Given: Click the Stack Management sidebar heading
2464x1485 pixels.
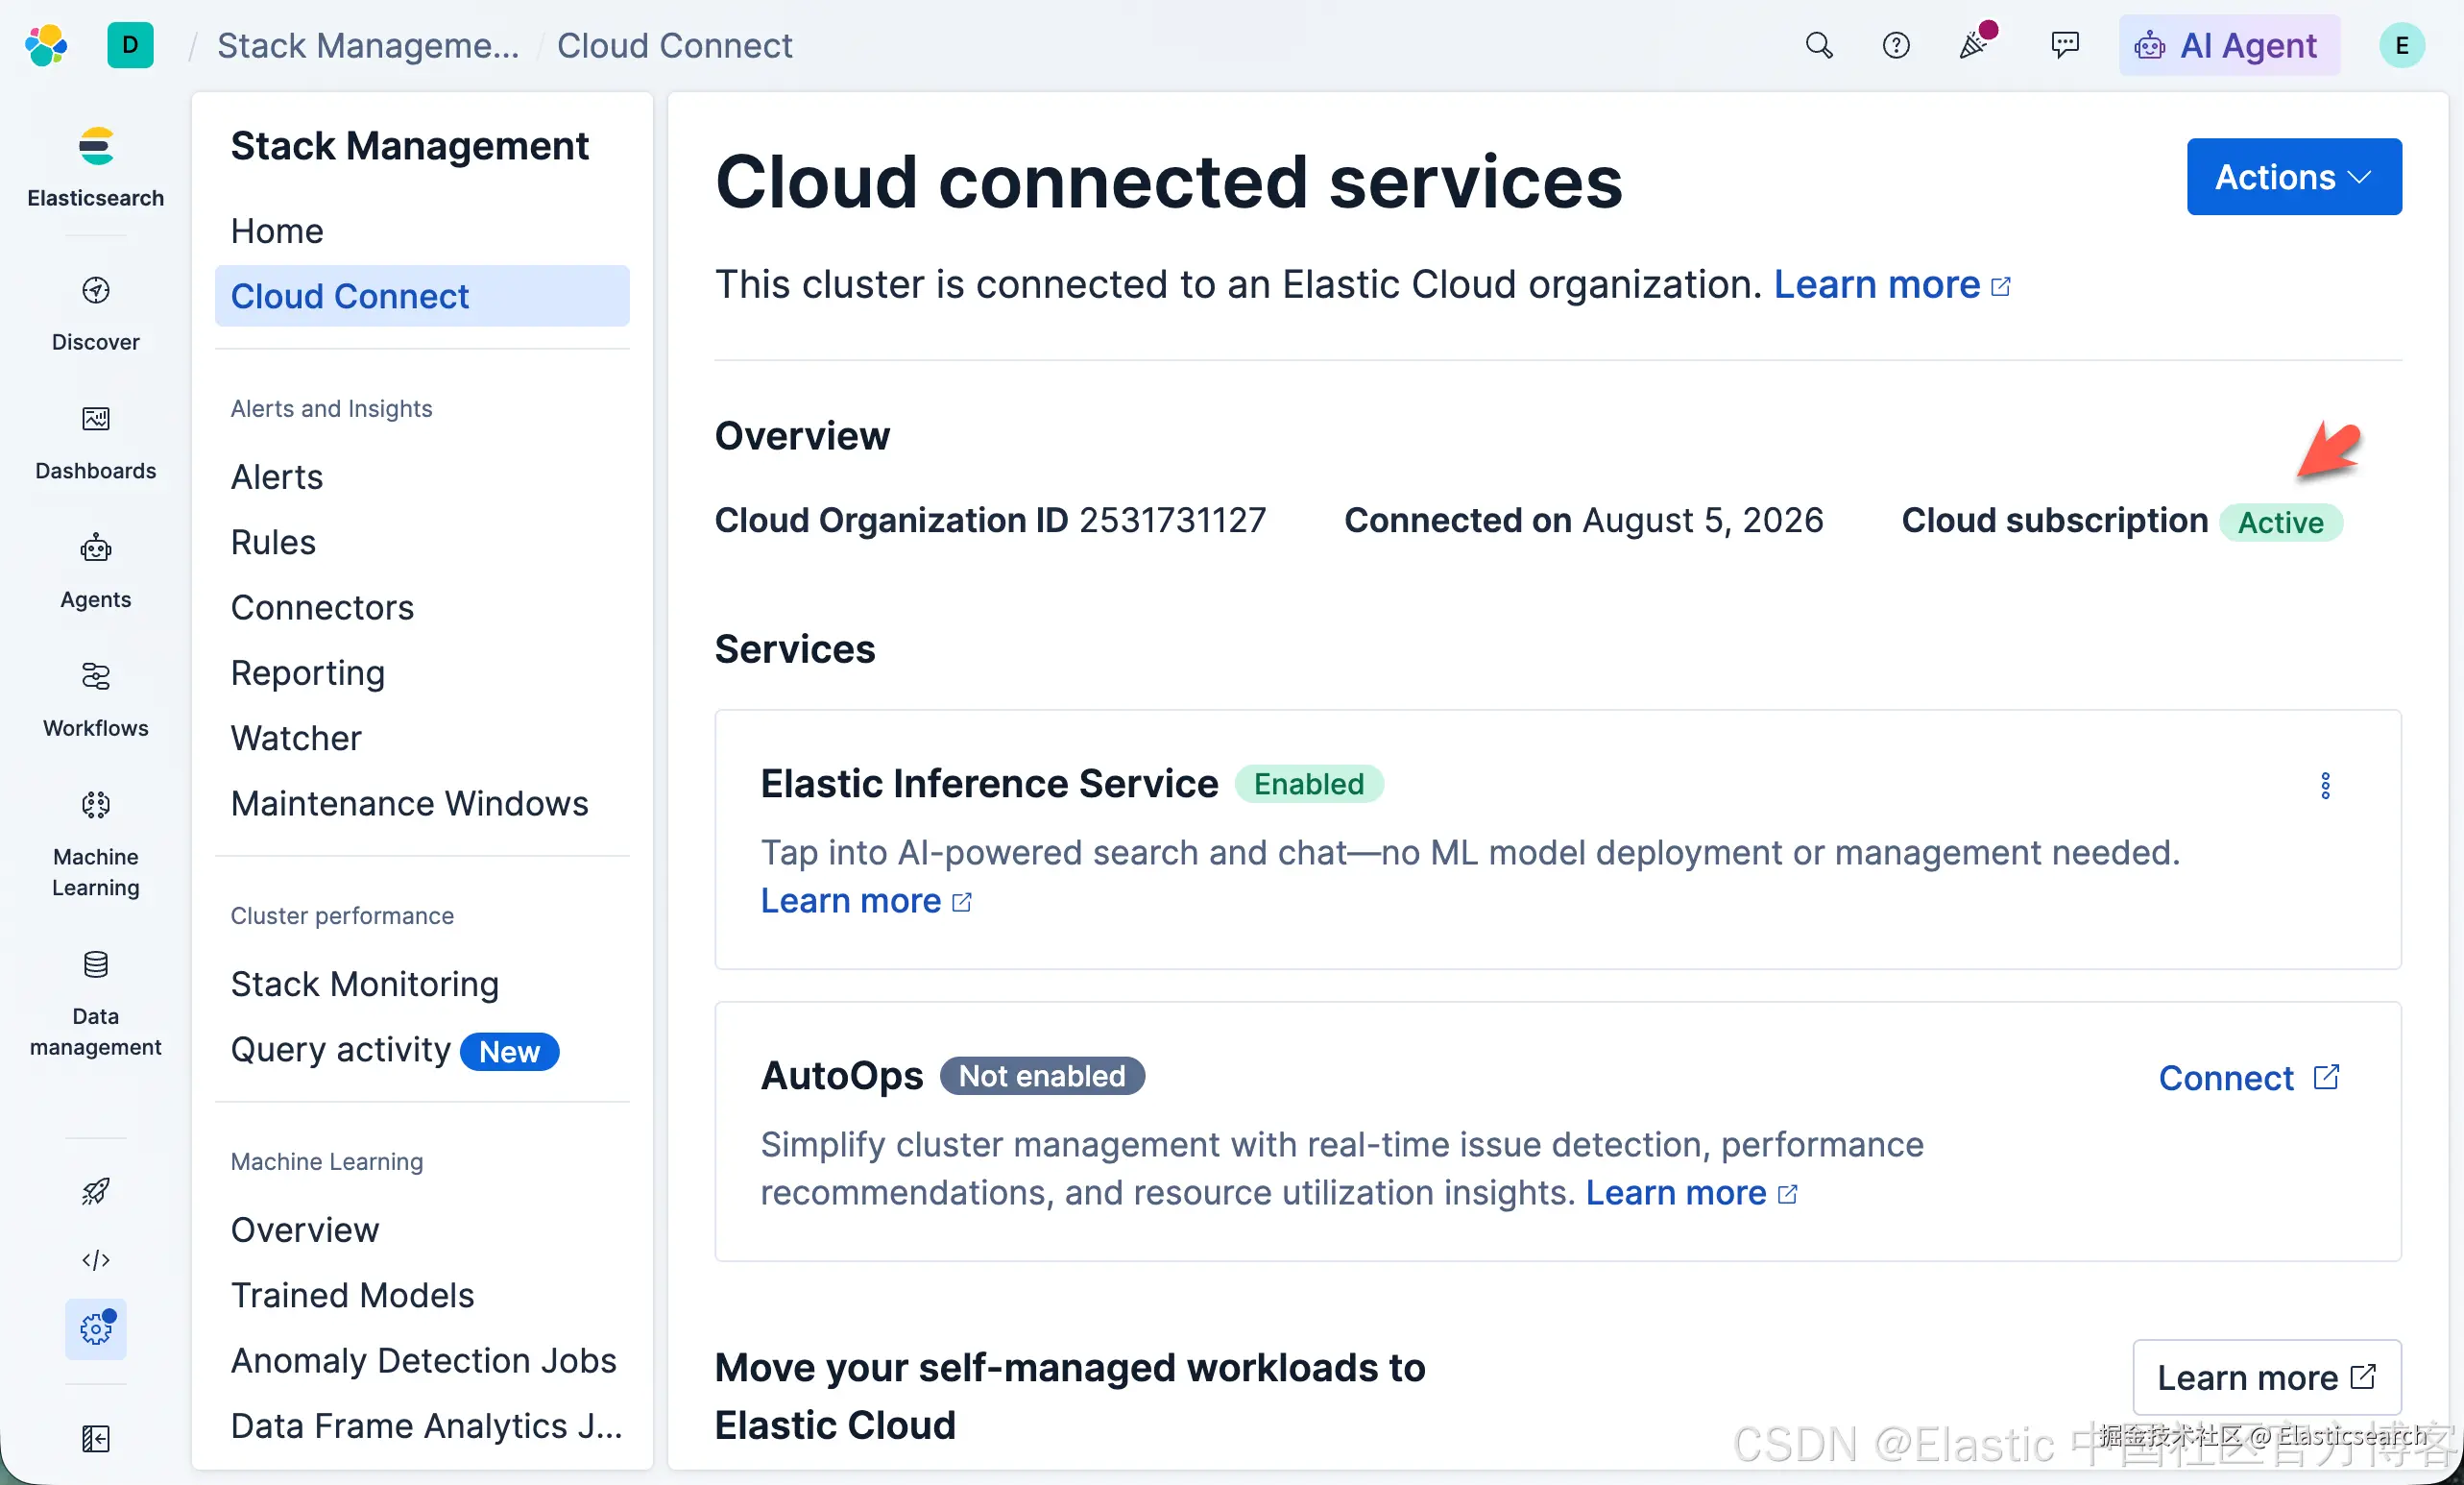Looking at the screenshot, I should point(409,146).
